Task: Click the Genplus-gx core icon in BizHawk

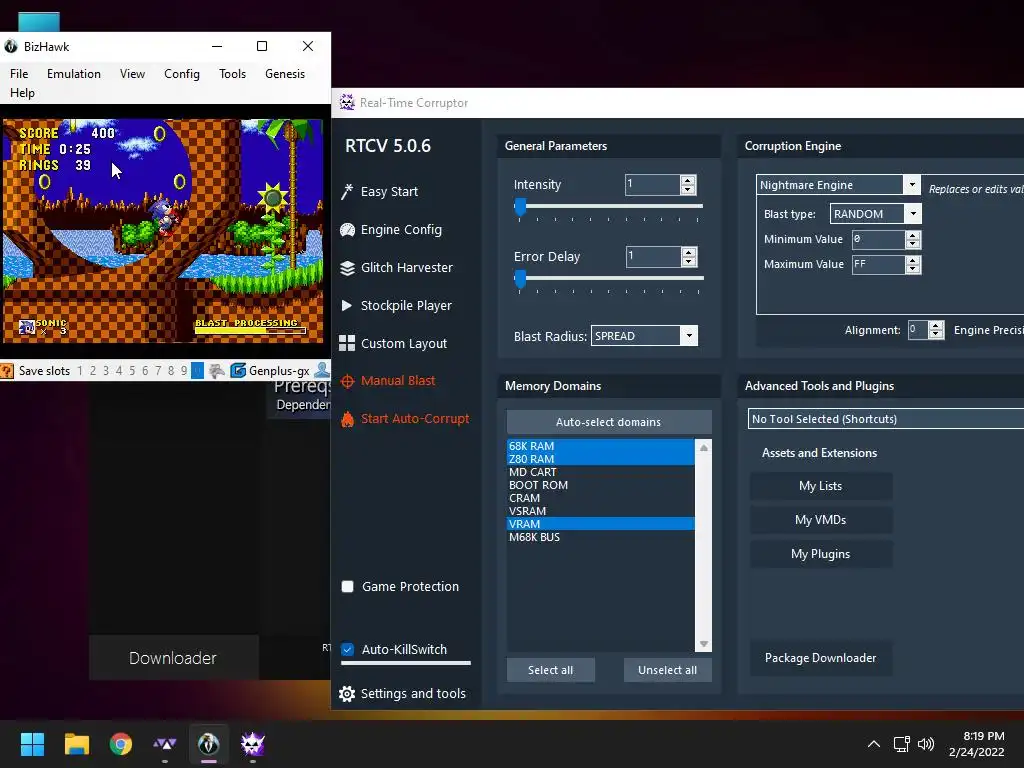Action: pyautogui.click(x=238, y=371)
